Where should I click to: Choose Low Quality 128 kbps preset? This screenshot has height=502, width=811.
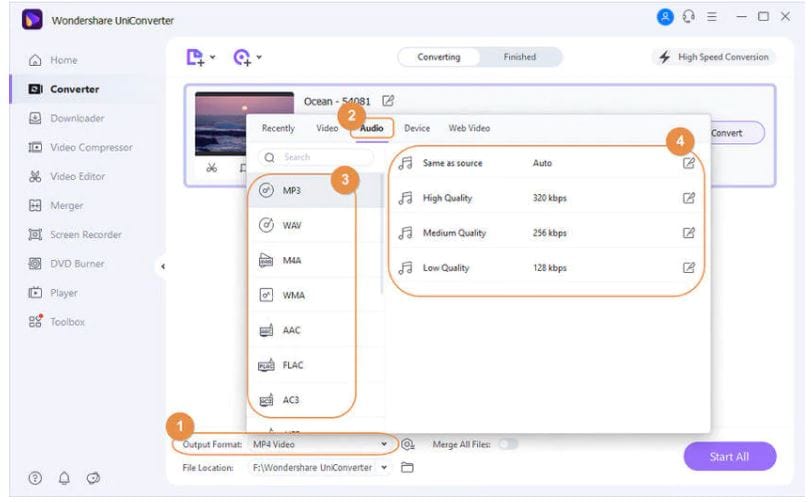tap(546, 268)
